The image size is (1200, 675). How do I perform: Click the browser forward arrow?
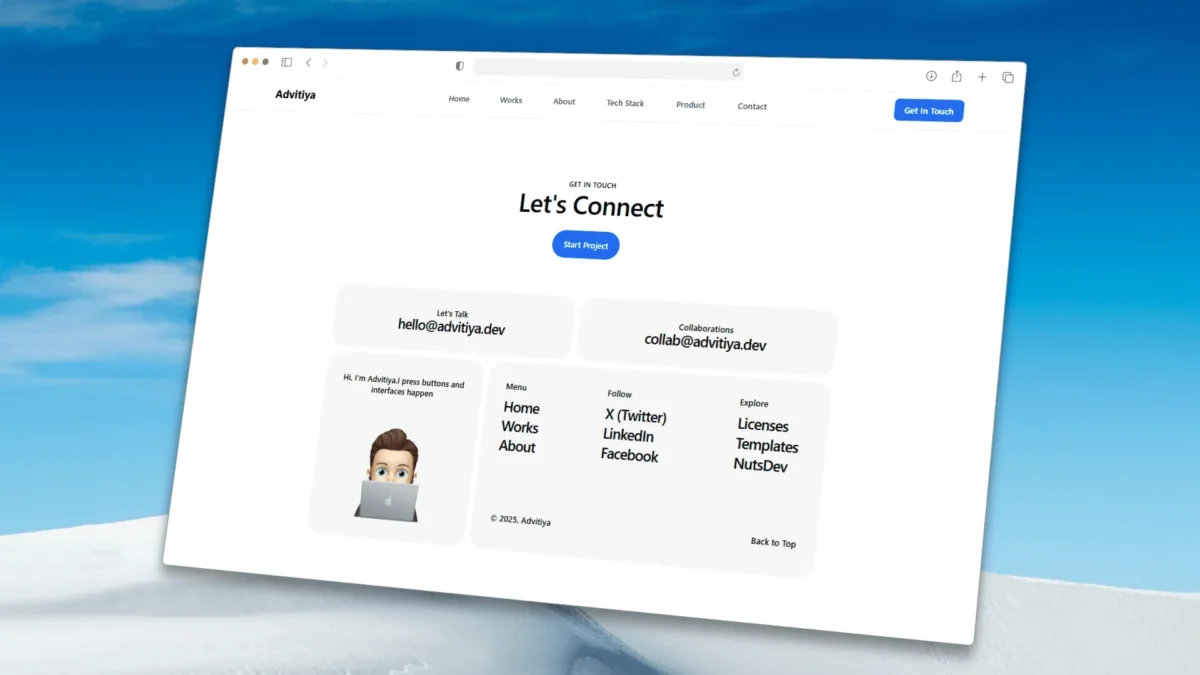(x=325, y=63)
